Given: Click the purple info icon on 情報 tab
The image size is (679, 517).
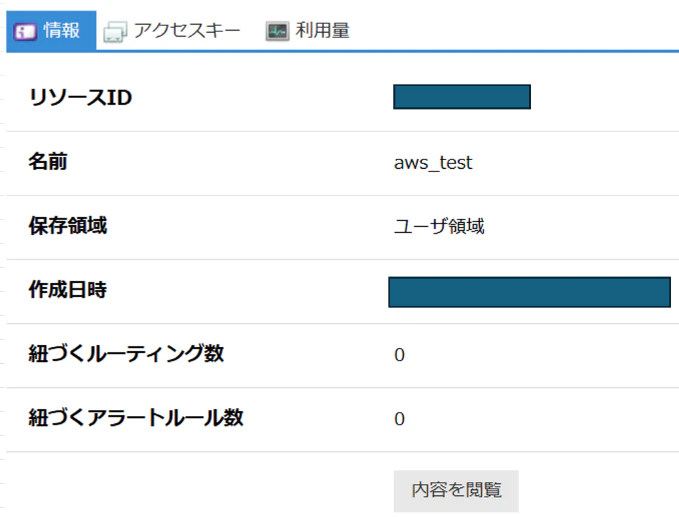Looking at the screenshot, I should pos(25,32).
